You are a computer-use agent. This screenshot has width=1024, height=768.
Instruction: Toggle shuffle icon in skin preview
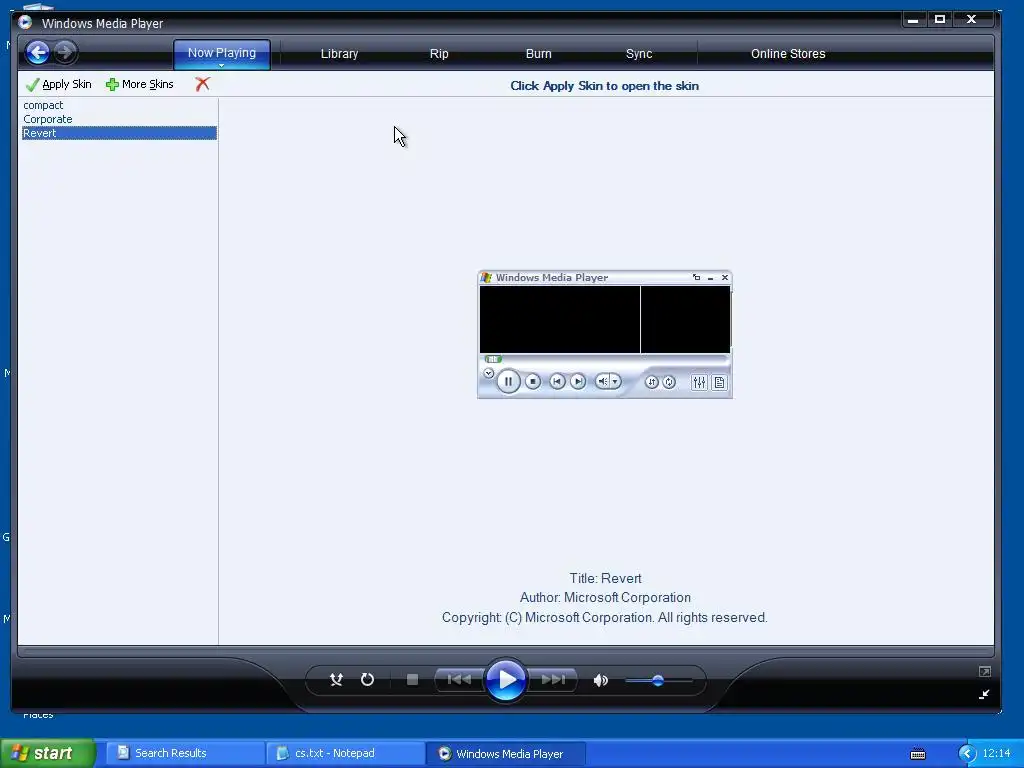point(651,382)
